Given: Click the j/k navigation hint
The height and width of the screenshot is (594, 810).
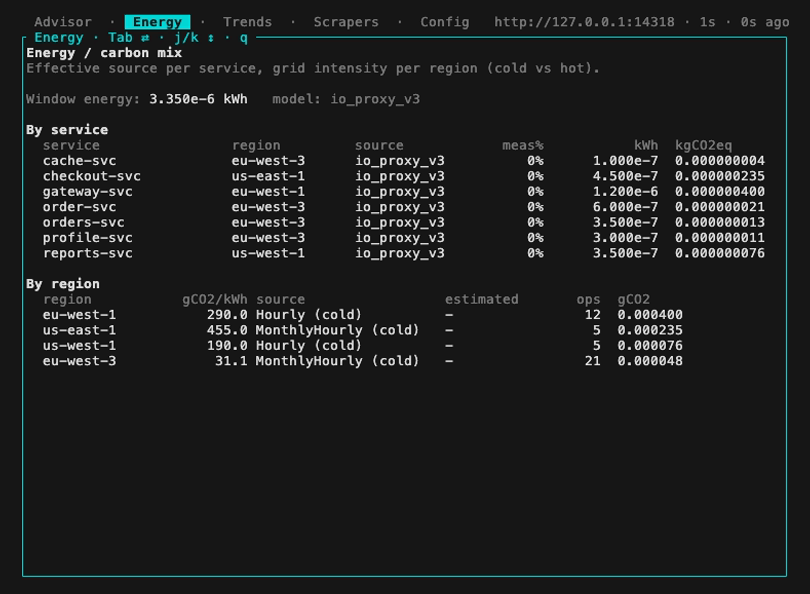Looking at the screenshot, I should pyautogui.click(x=194, y=38).
